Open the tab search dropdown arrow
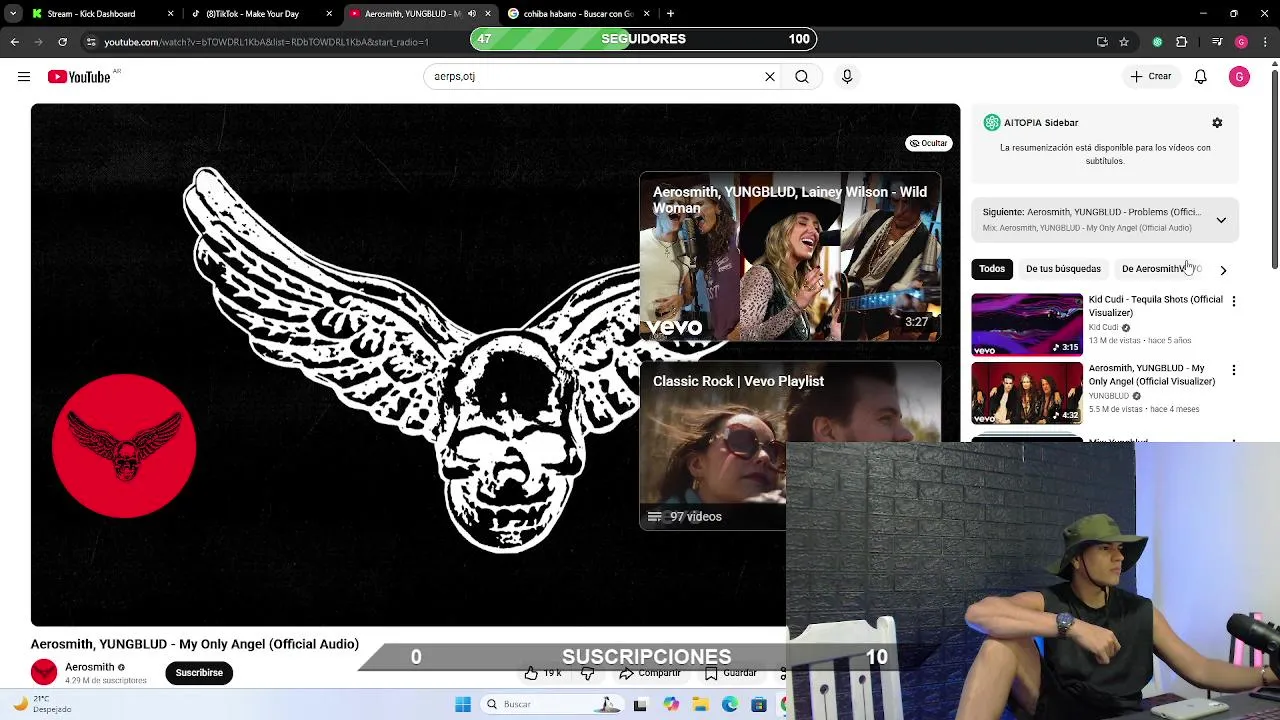1280x720 pixels. (13, 14)
